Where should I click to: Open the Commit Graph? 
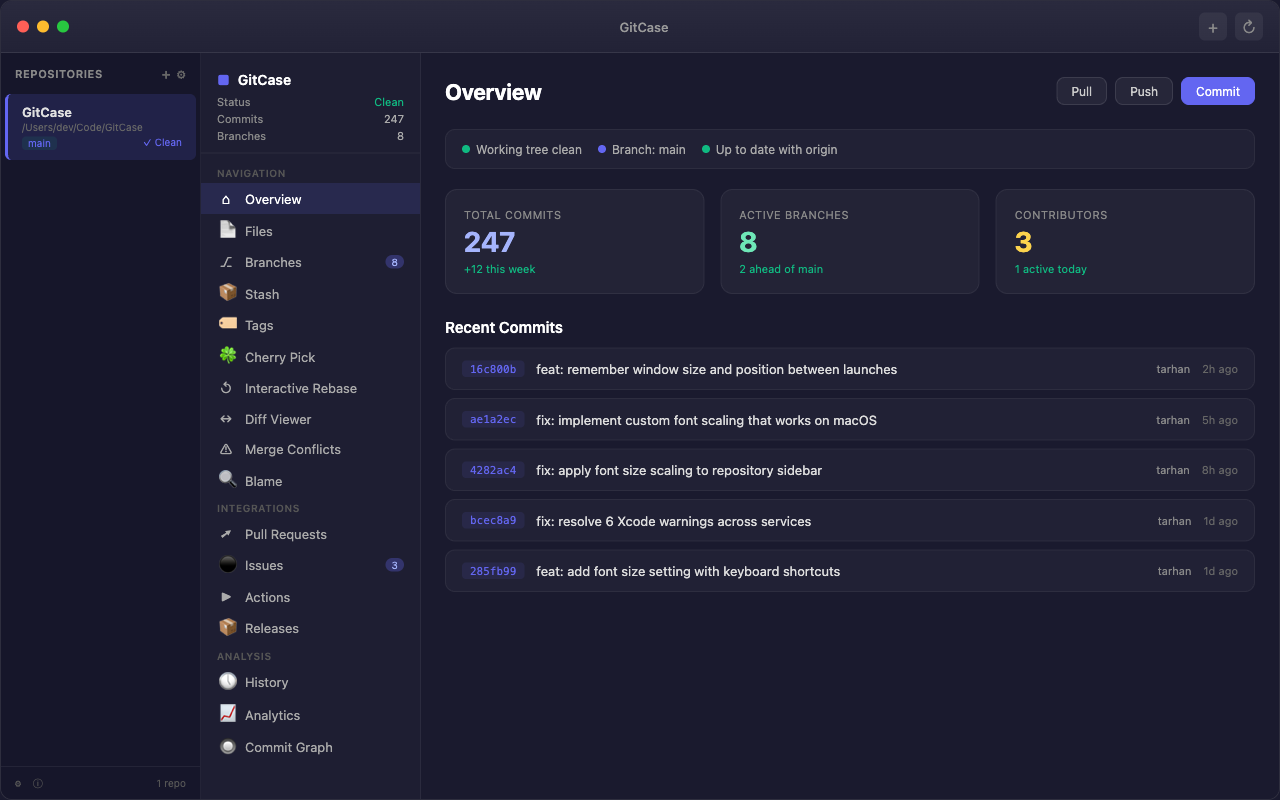pos(290,747)
